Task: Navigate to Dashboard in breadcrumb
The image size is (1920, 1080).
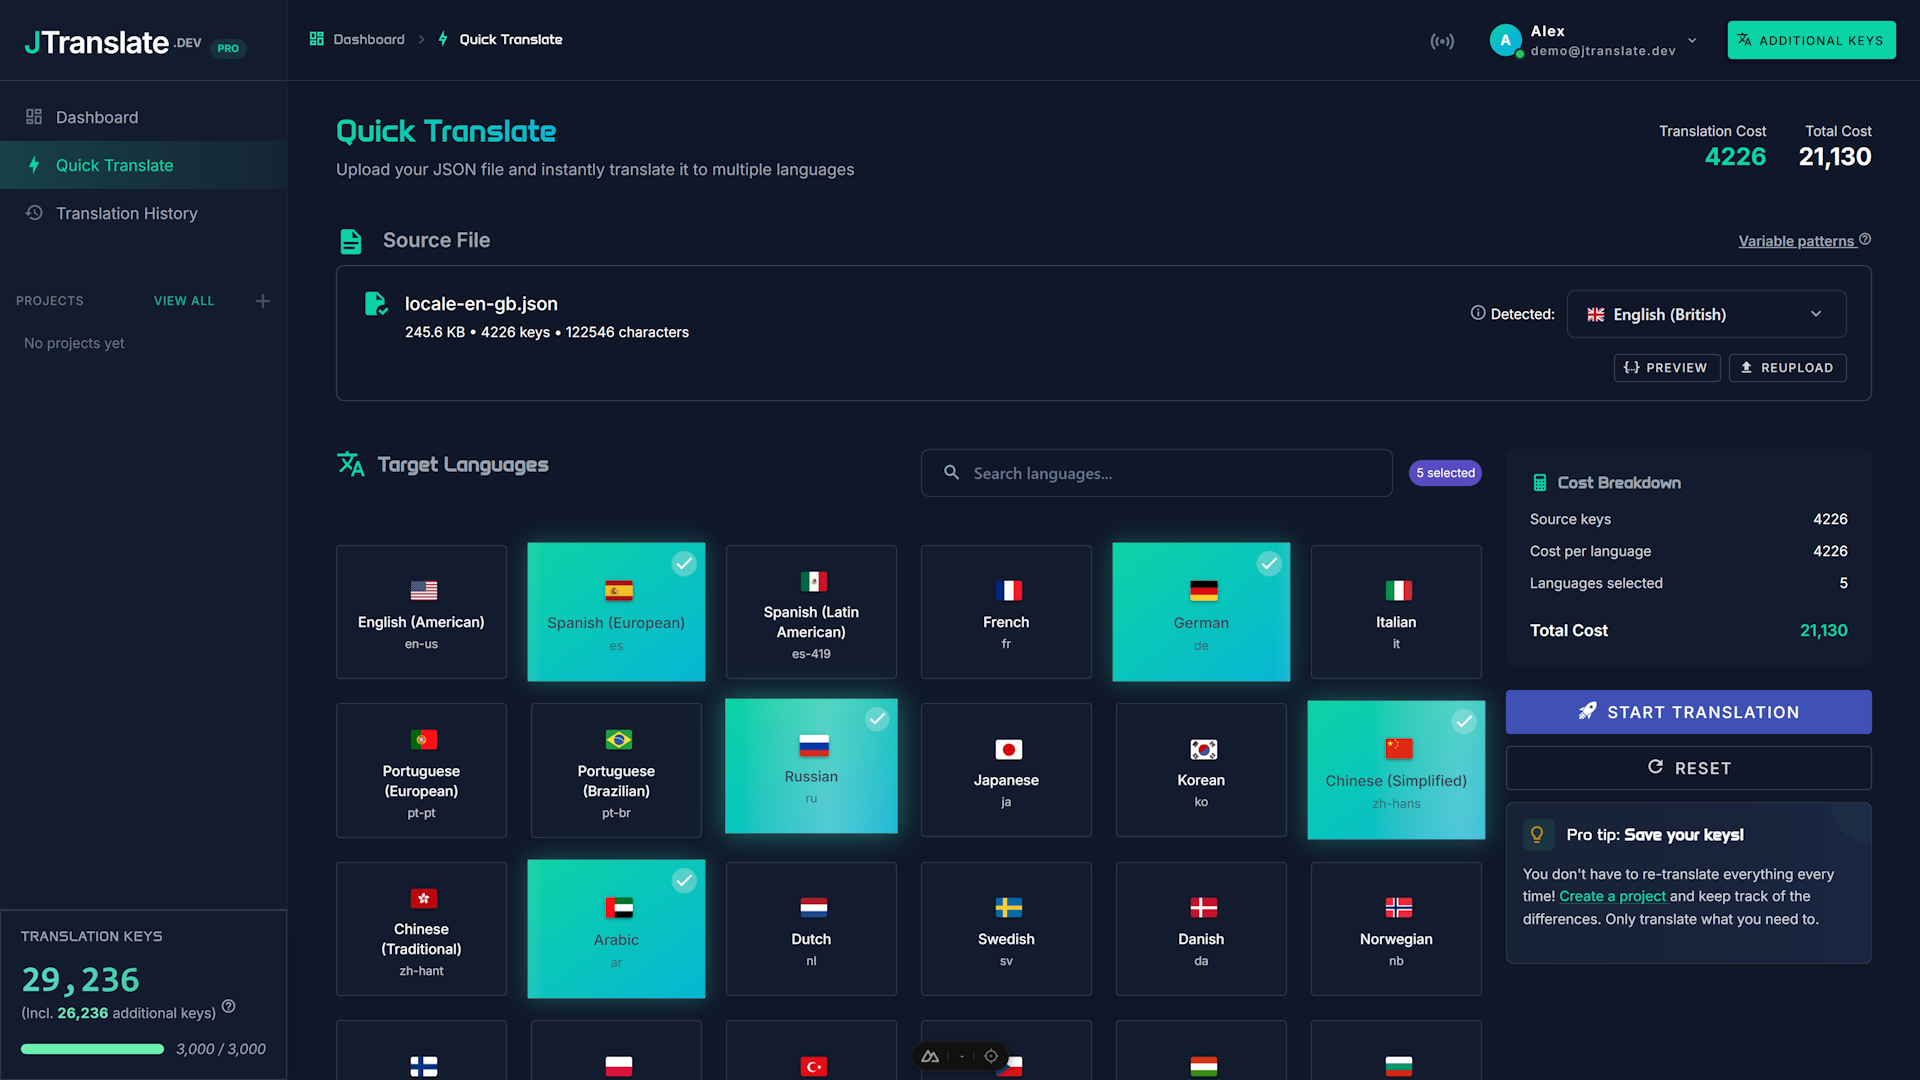Action: pyautogui.click(x=368, y=39)
